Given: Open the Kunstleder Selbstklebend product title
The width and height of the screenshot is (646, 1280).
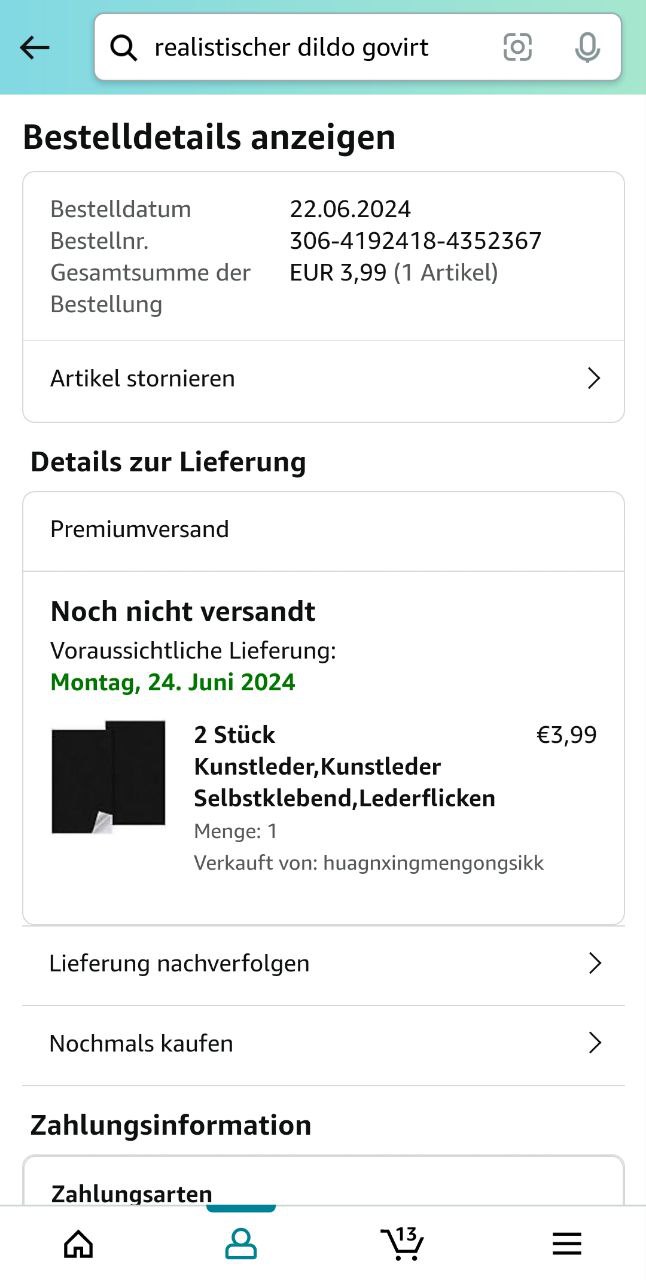Looking at the screenshot, I should point(344,767).
